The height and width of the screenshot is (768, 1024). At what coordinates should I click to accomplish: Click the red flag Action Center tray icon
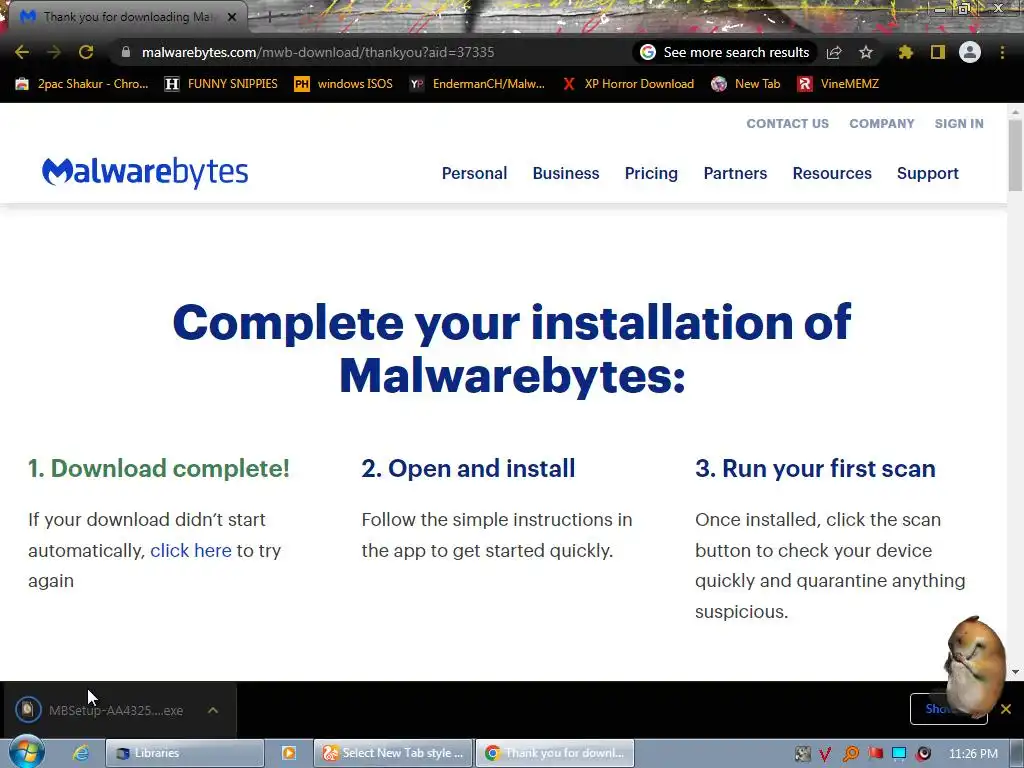tap(875, 754)
